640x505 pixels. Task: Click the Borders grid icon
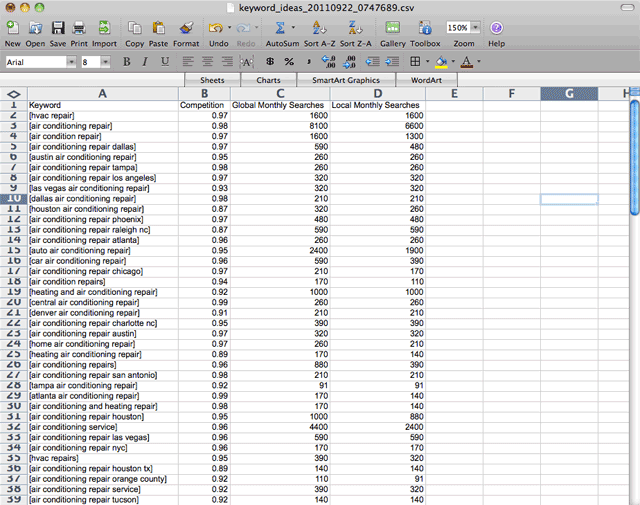click(x=415, y=62)
